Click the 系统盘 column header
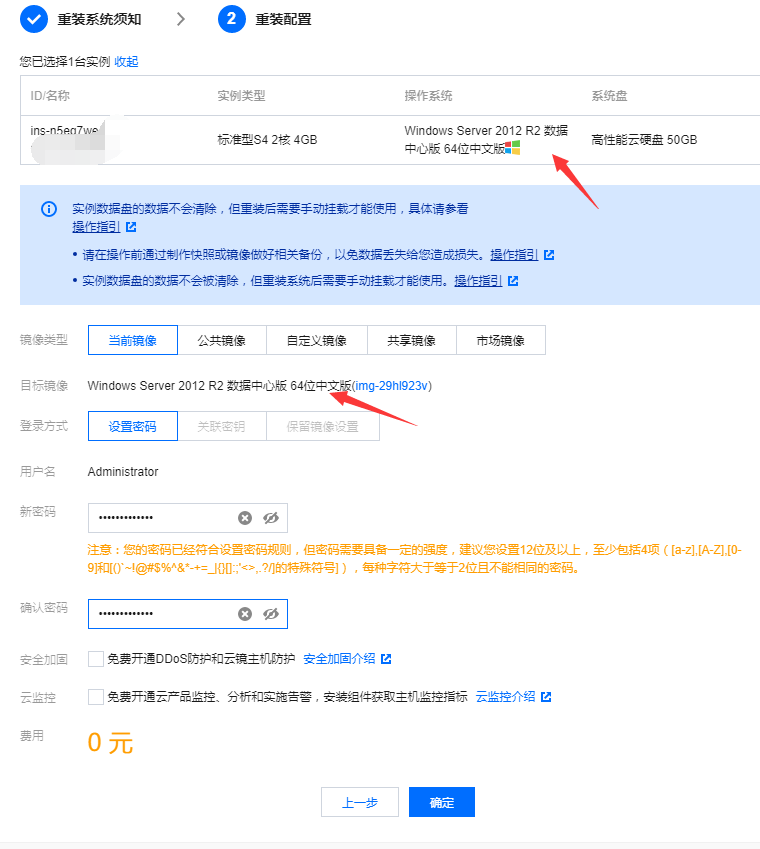This screenshot has height=849, width=760. (609, 96)
